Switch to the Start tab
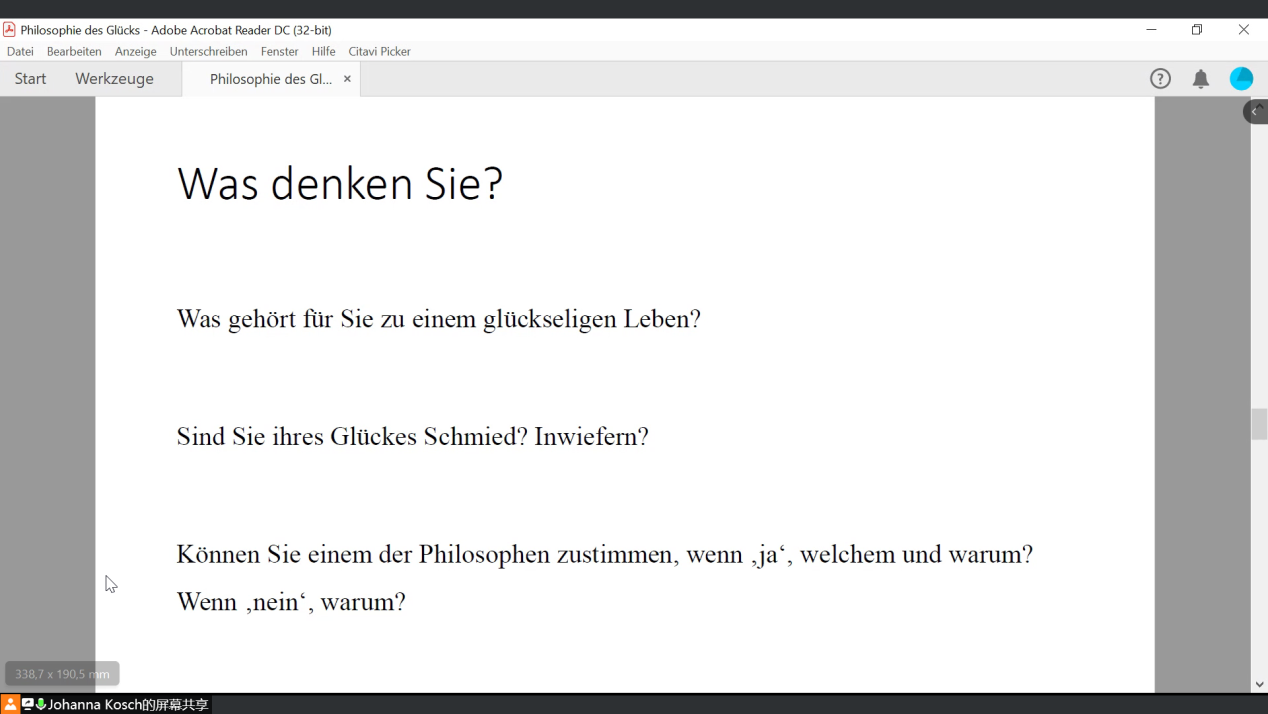The image size is (1268, 714). (30, 79)
